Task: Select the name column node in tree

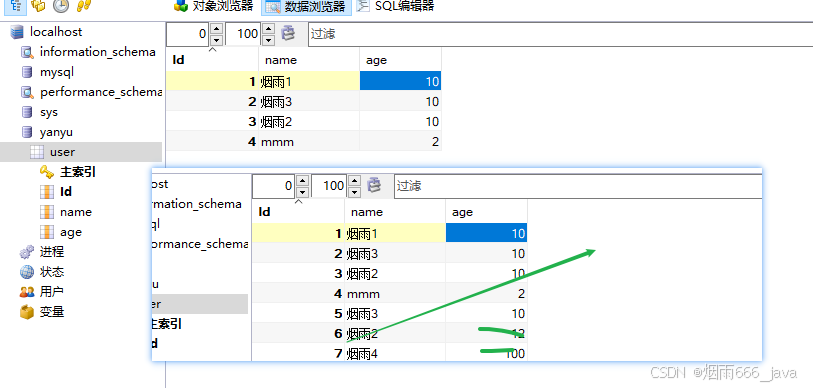Action: point(76,212)
